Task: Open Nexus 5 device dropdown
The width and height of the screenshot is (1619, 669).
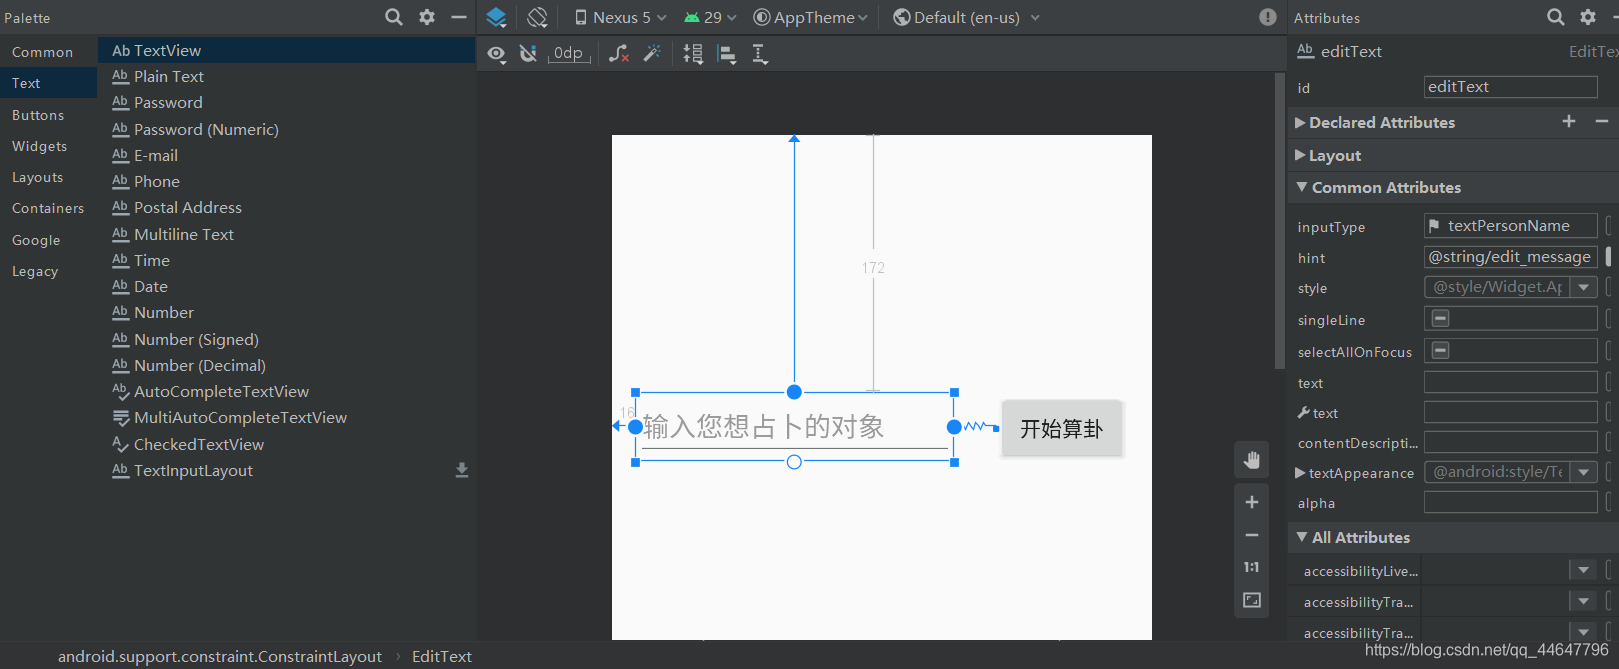Action: tap(620, 17)
